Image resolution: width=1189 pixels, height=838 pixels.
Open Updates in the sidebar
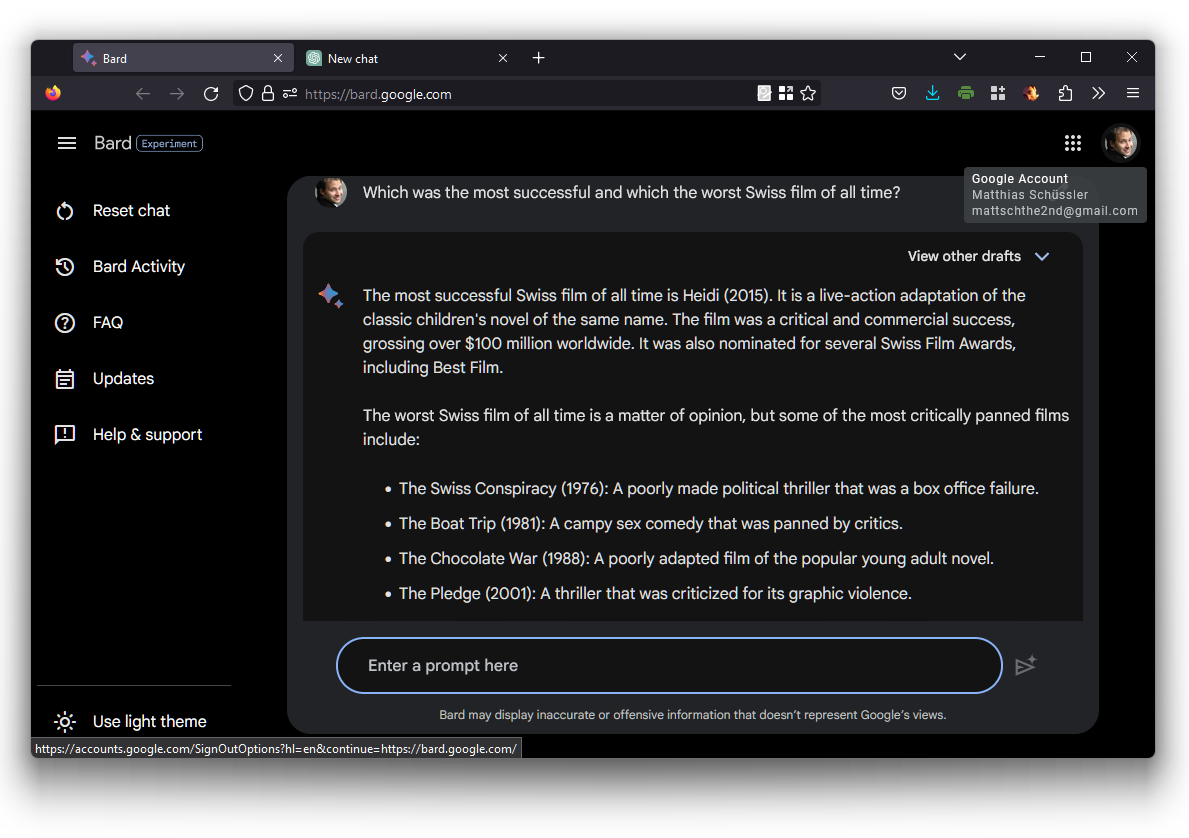click(123, 378)
